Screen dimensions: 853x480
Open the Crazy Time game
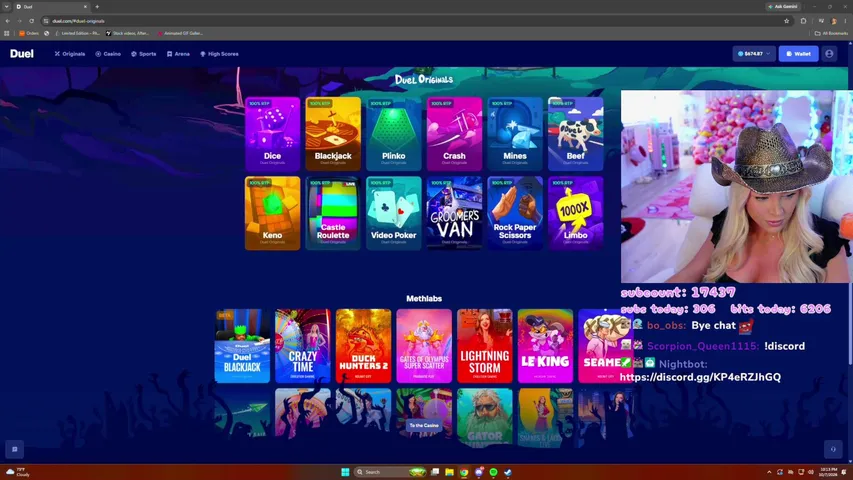[302, 346]
